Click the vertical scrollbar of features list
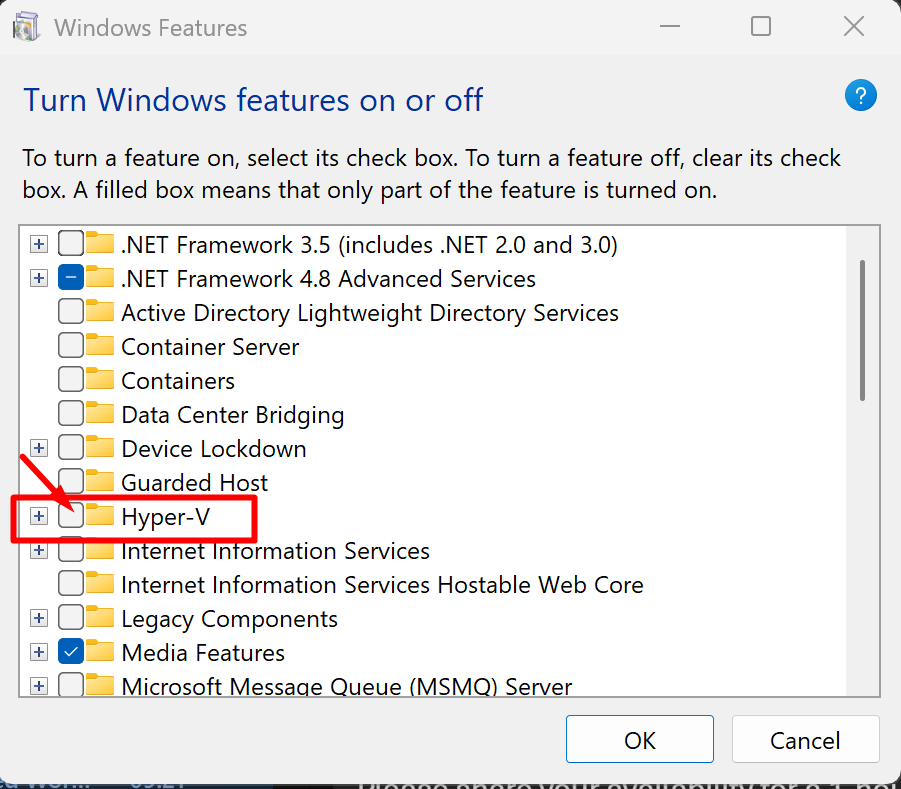Image resolution: width=901 pixels, height=789 pixels. click(x=862, y=330)
